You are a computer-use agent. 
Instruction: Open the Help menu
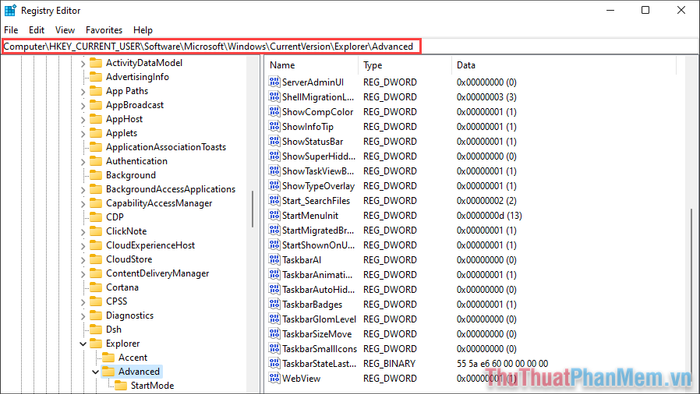click(143, 30)
